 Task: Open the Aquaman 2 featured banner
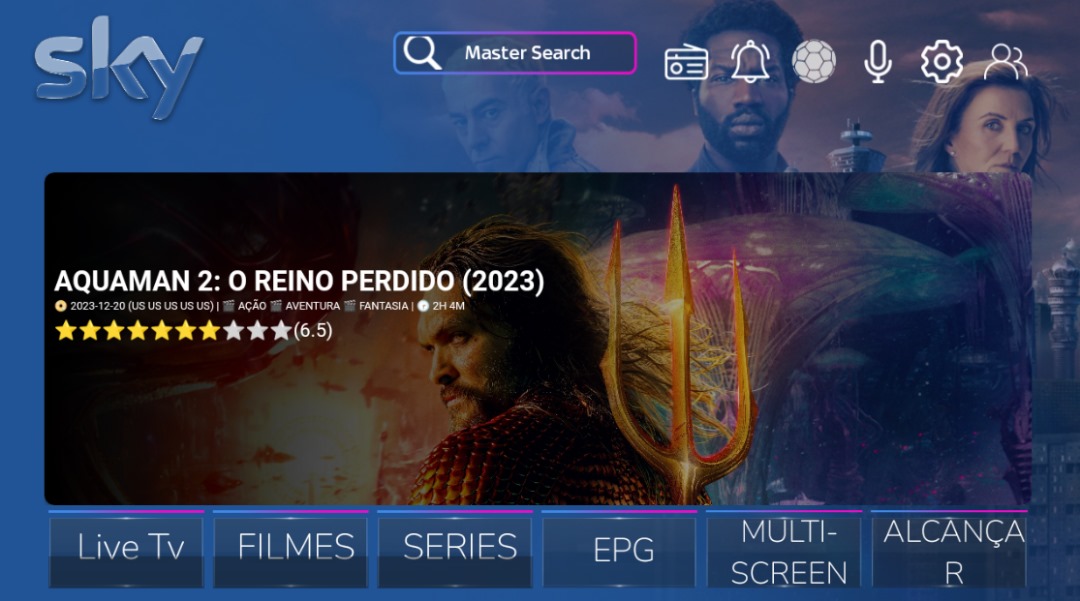[537, 338]
